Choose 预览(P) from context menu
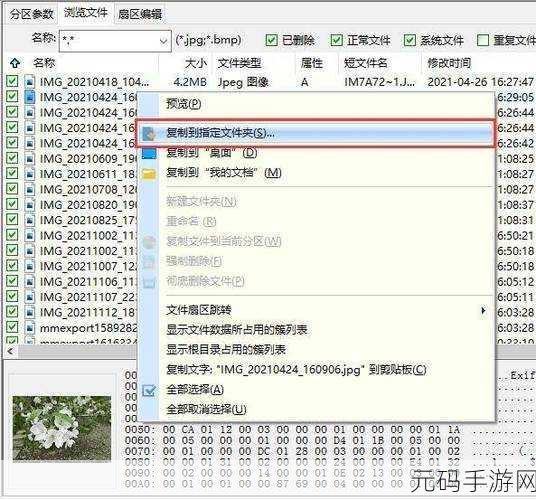This screenshot has height=500, width=536. pos(316,104)
